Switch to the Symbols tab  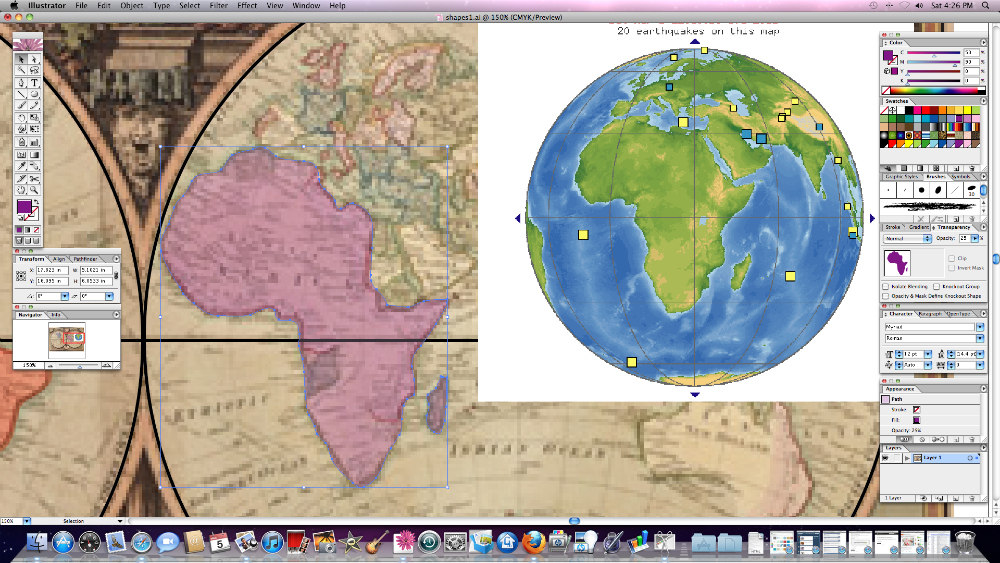[x=960, y=177]
